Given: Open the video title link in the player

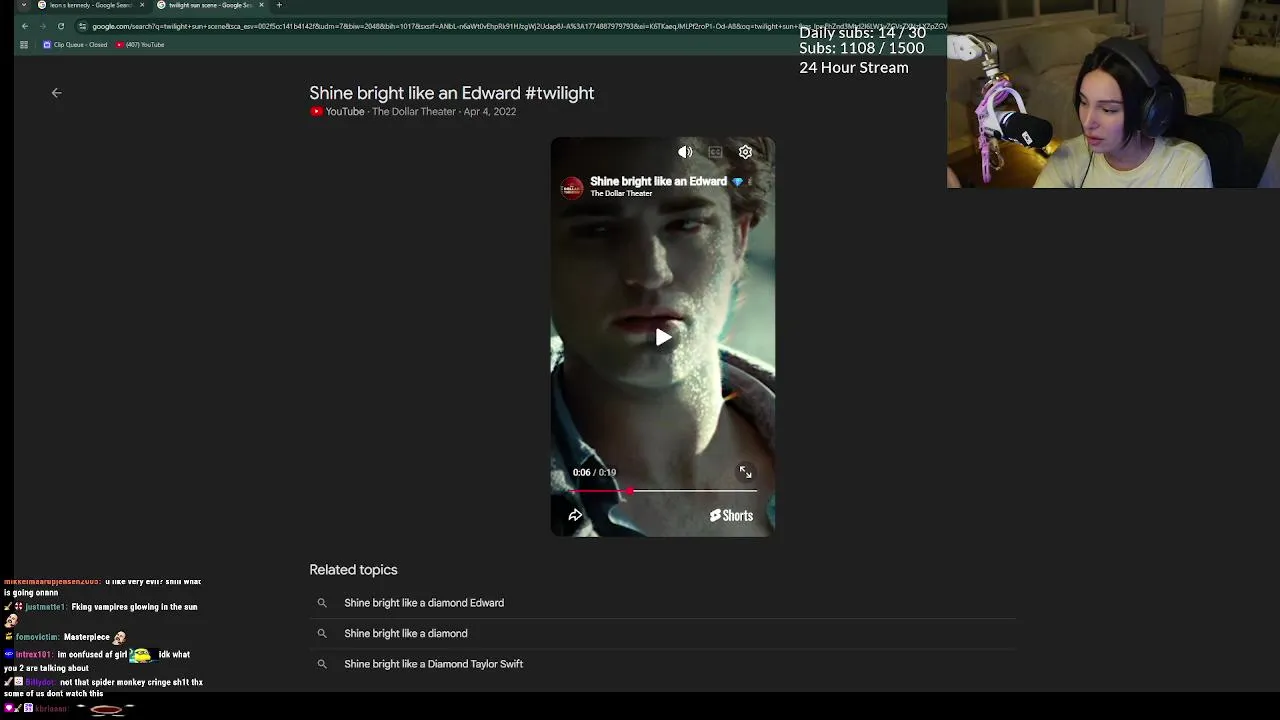Looking at the screenshot, I should click(658, 181).
